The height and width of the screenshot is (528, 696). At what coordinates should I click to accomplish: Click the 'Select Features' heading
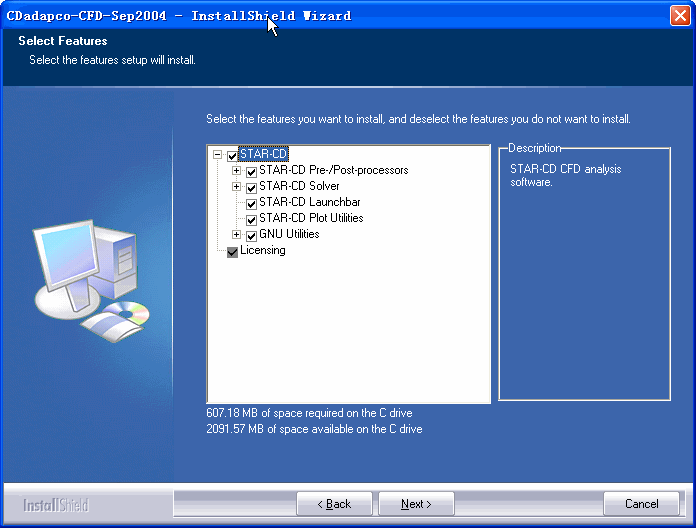coord(63,41)
